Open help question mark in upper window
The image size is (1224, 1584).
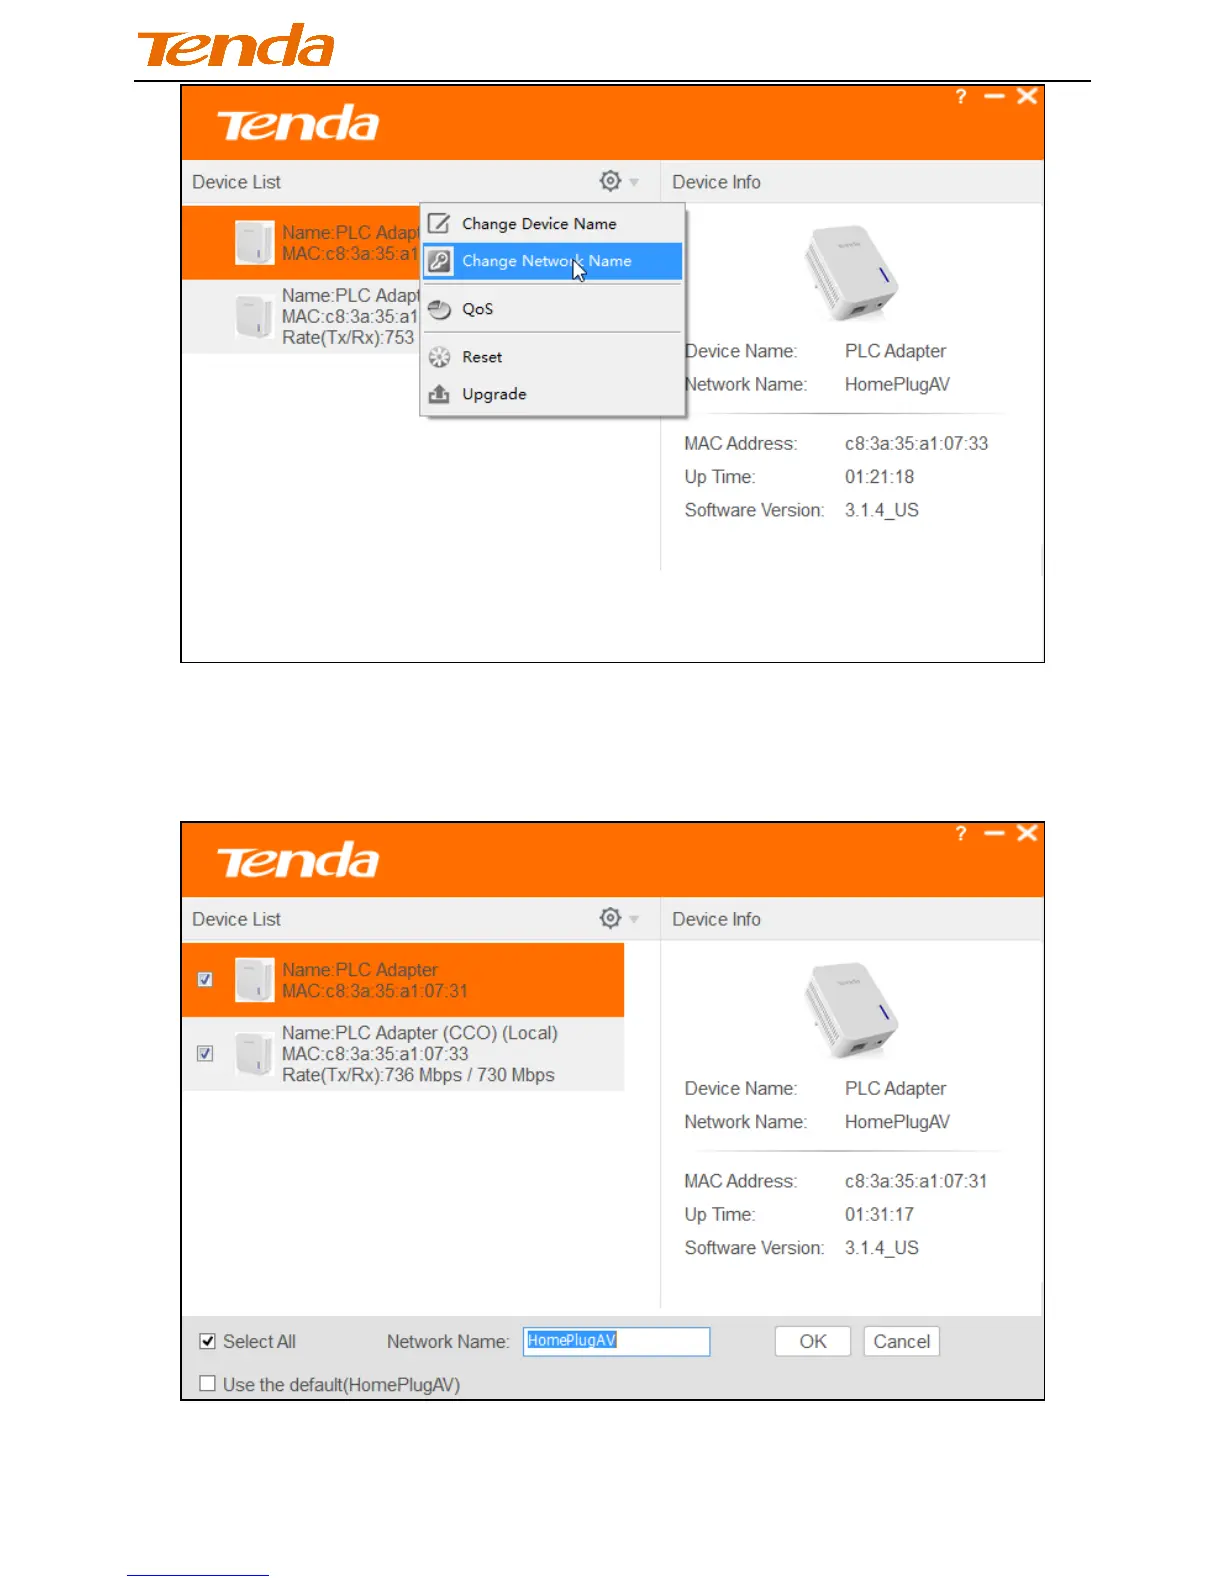pyautogui.click(x=961, y=96)
